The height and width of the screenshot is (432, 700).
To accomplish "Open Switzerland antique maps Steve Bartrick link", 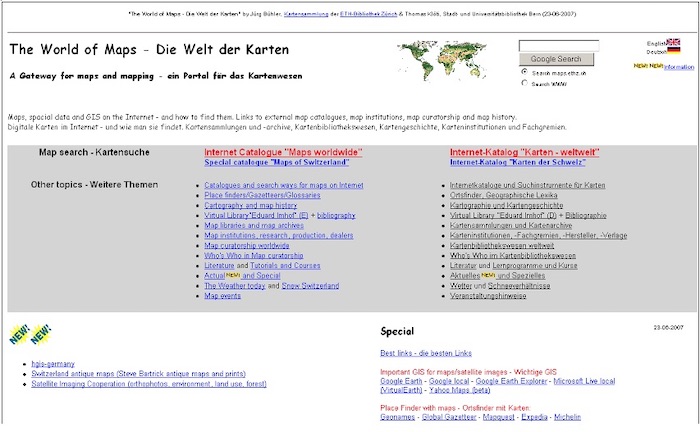I will pos(138,374).
